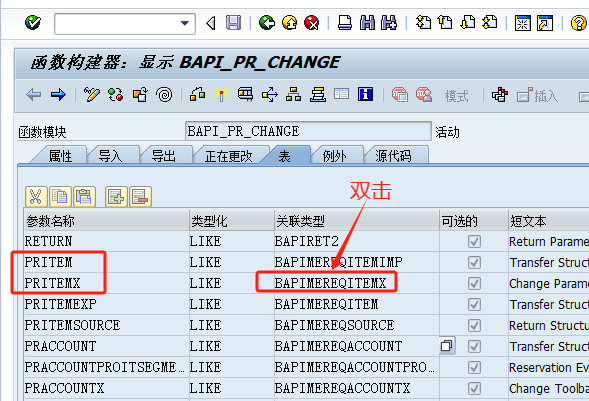Click the Cut scissors icon above table
The height and width of the screenshot is (401, 589).
(36, 196)
